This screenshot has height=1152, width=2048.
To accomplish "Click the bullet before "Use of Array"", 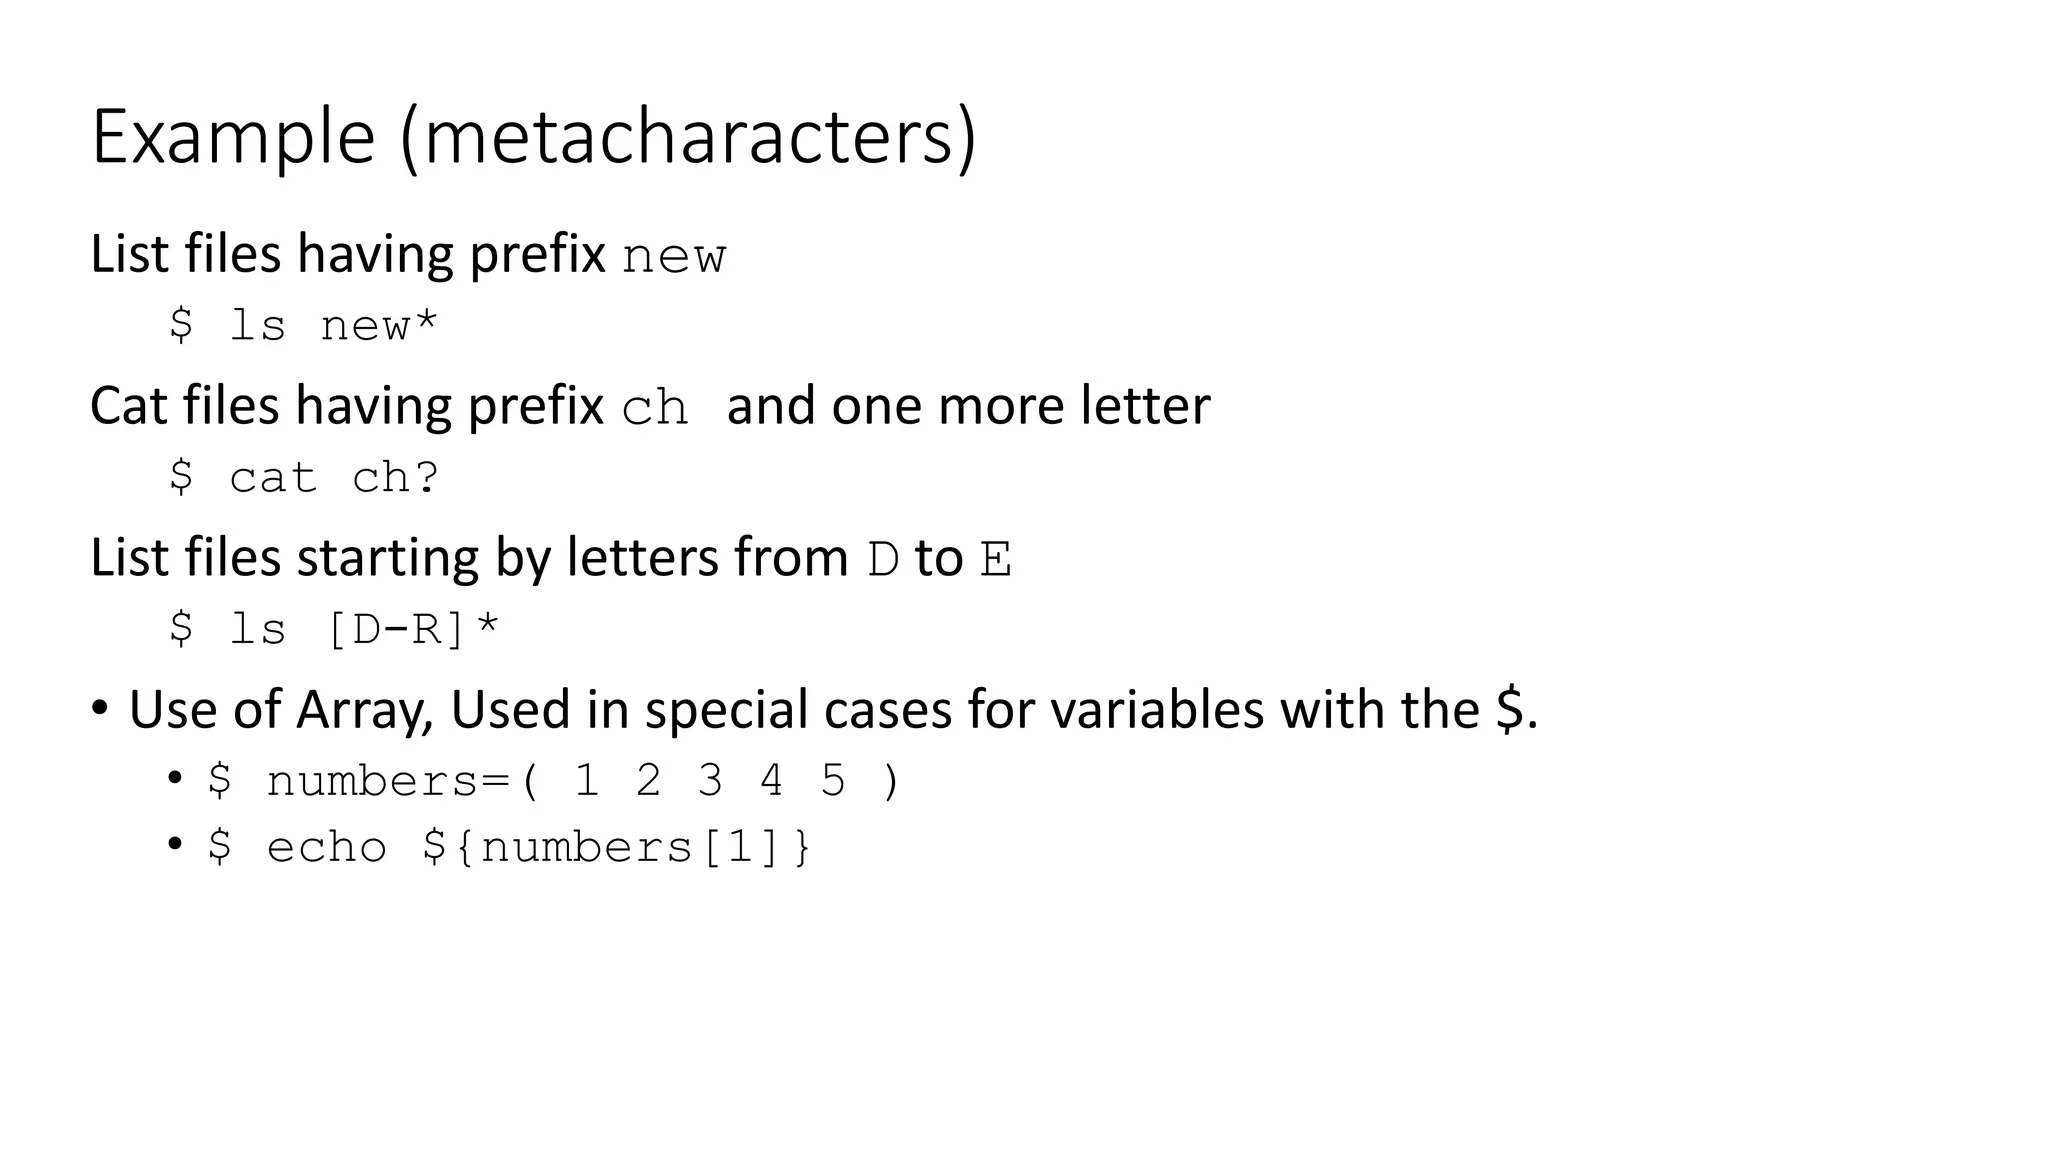I will (100, 709).
